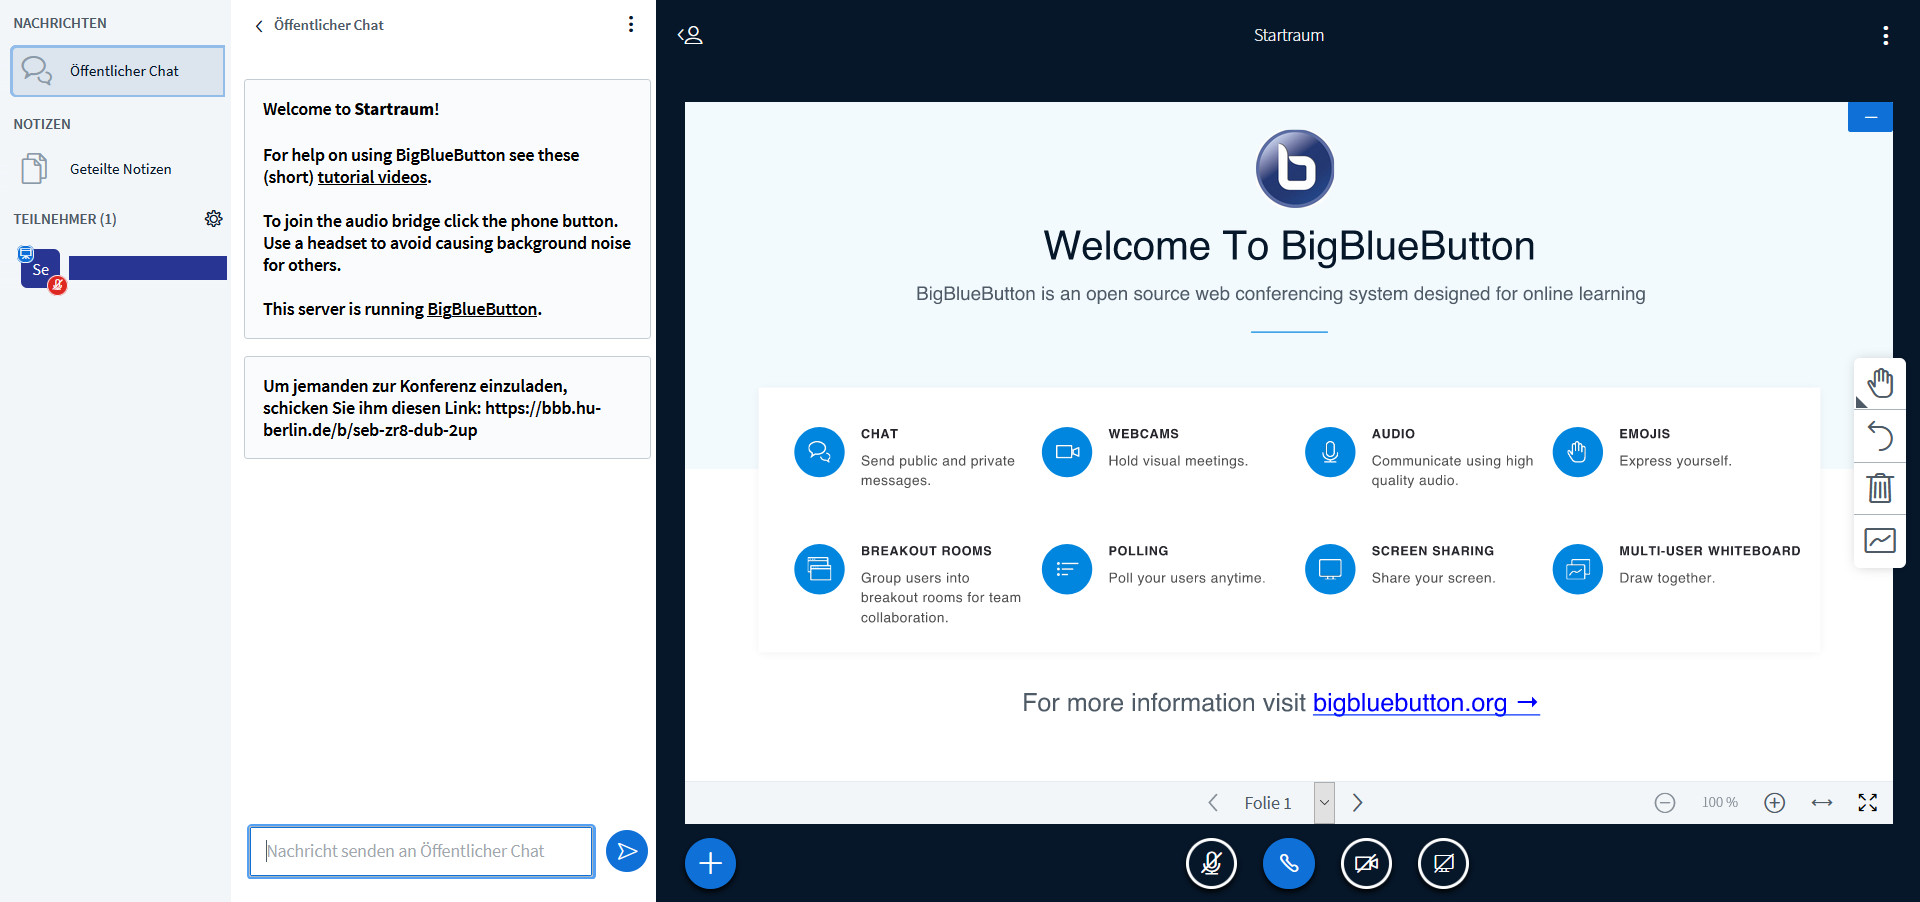Screen dimensions: 1920x902
Task: Open the blue plus actions menu
Action: 710,863
